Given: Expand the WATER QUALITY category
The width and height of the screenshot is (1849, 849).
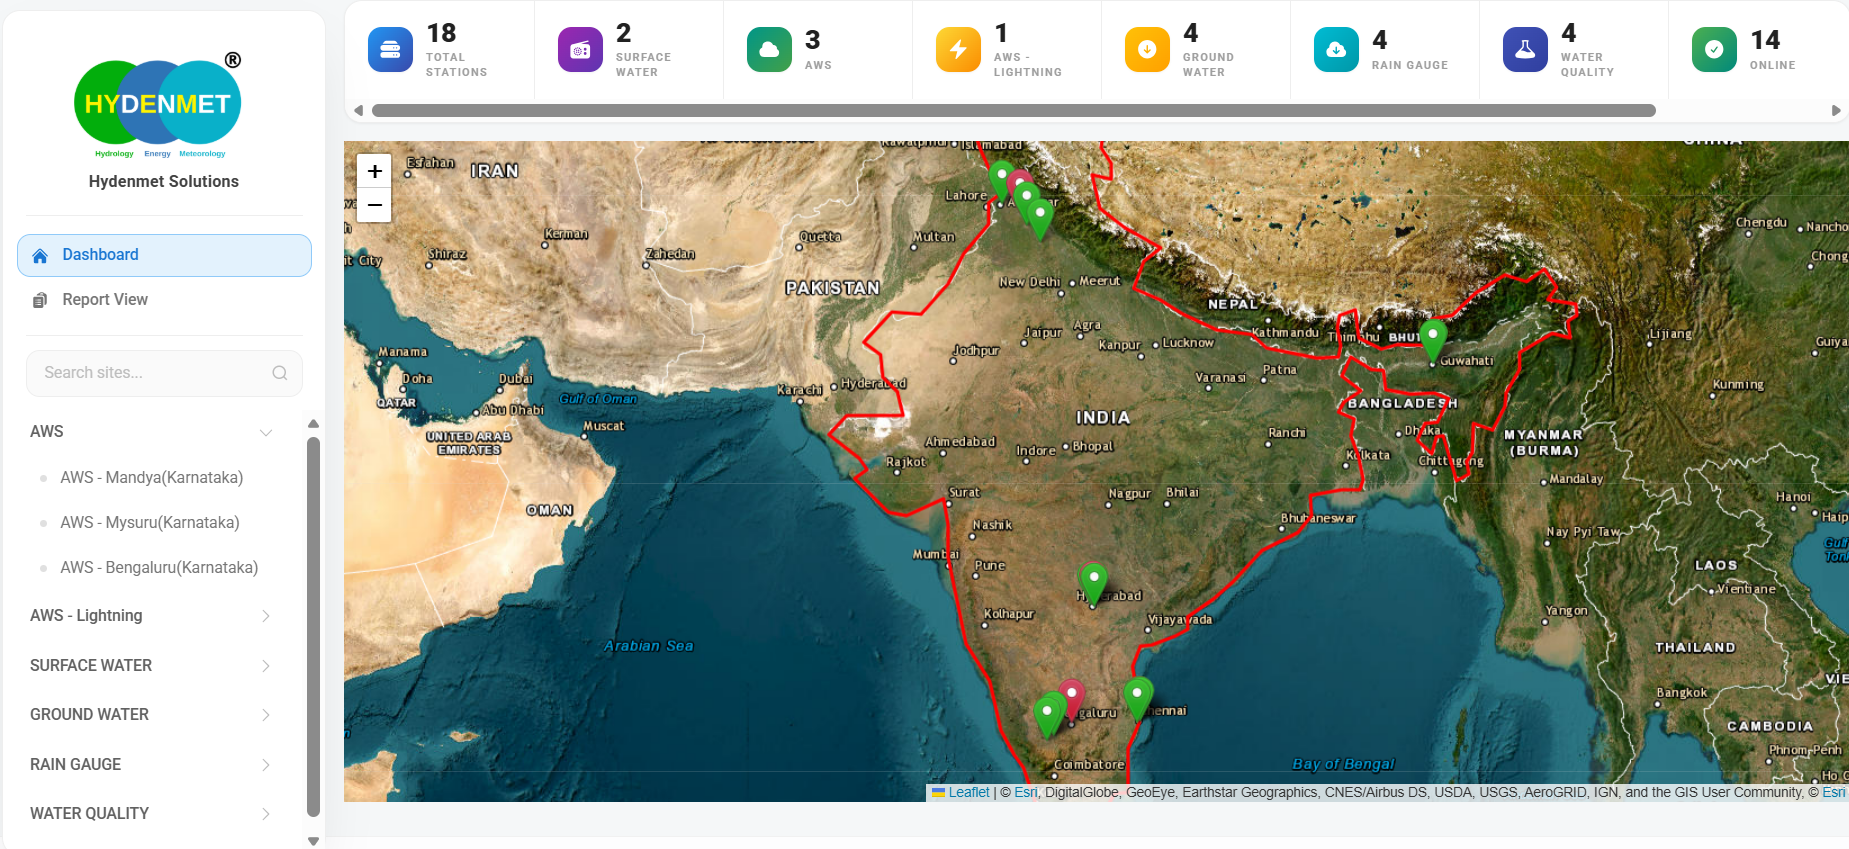Looking at the screenshot, I should pyautogui.click(x=266, y=814).
